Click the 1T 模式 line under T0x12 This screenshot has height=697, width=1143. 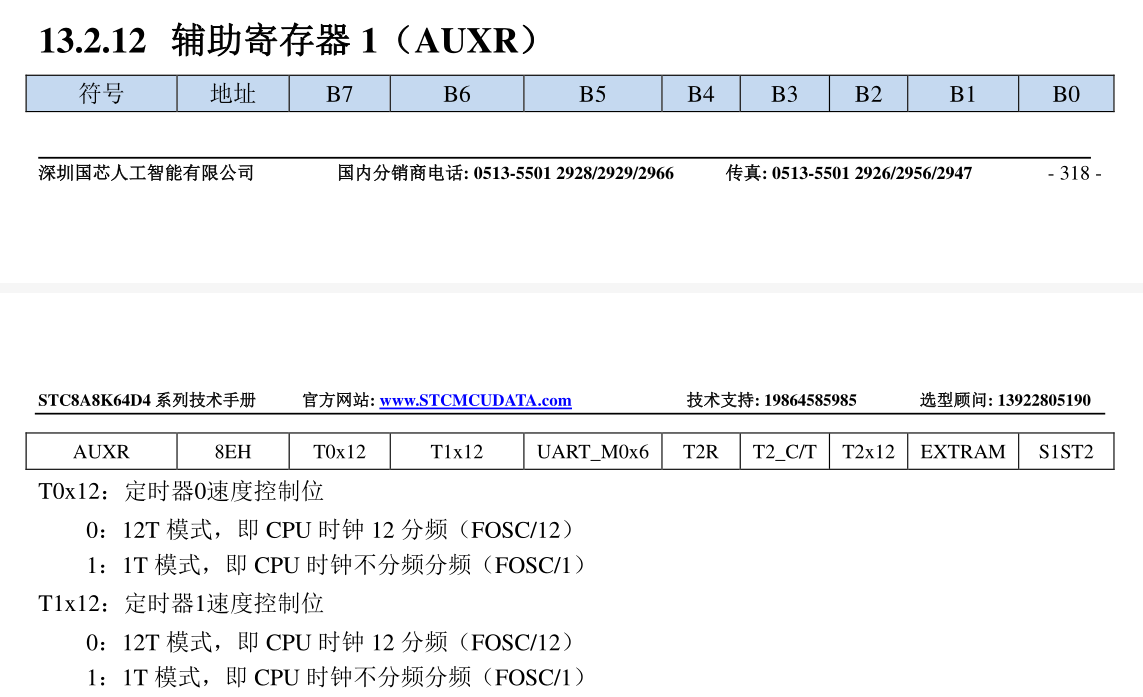coord(338,565)
